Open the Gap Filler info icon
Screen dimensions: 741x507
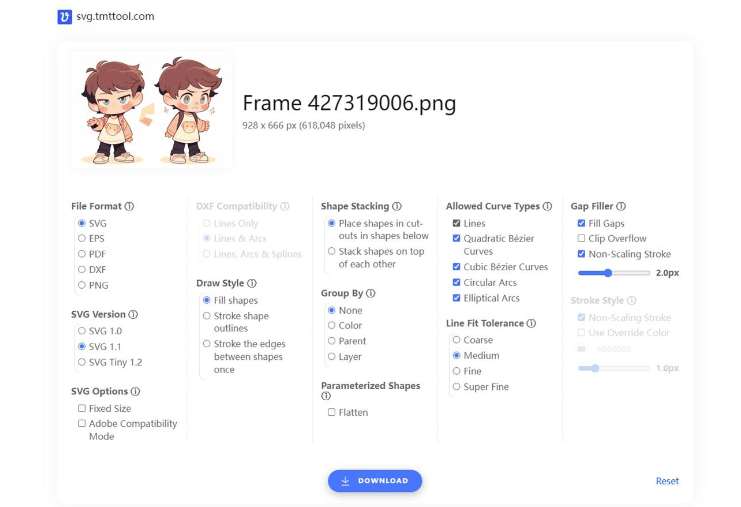[x=621, y=206]
